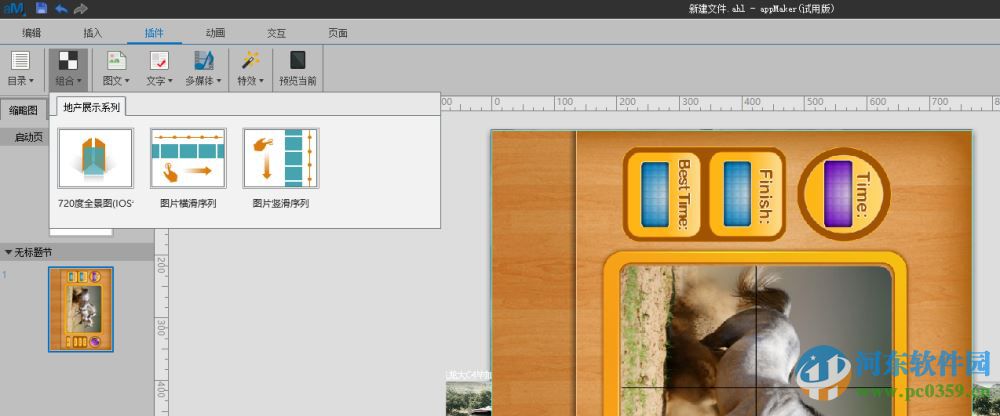Select the 插件 ribbon tab
Image resolution: width=1000 pixels, height=416 pixels.
(154, 33)
